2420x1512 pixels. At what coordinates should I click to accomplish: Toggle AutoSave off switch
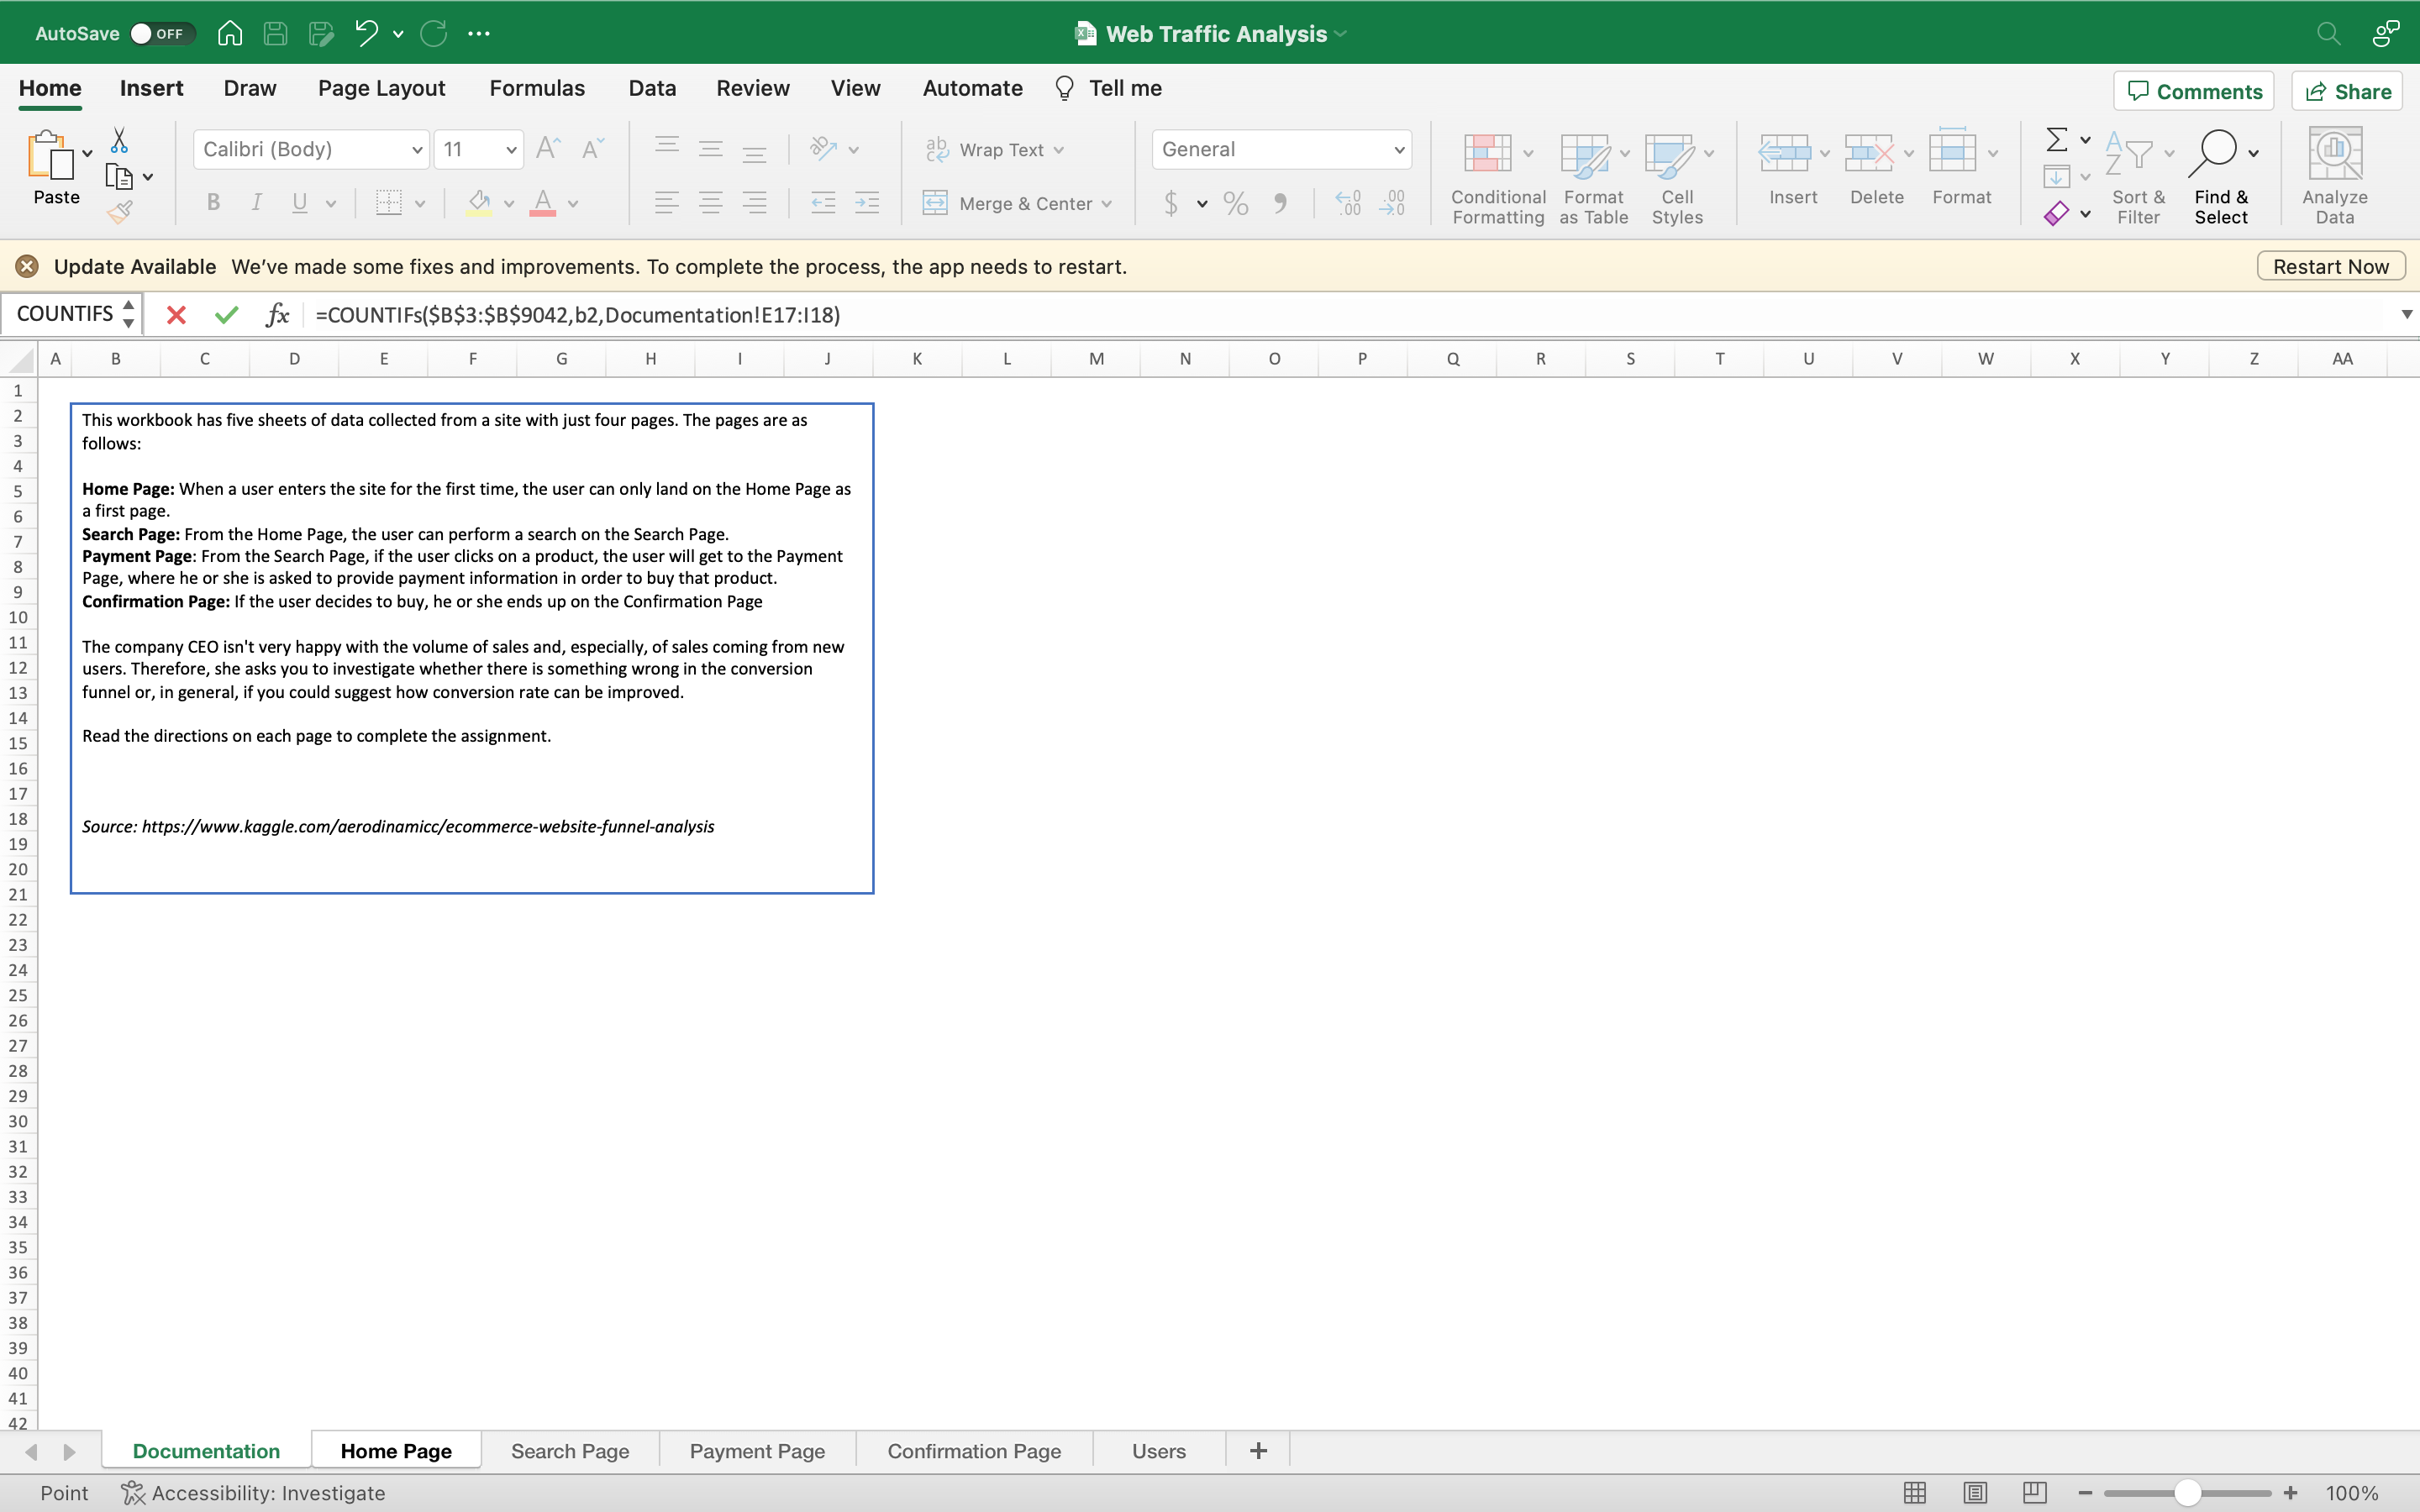(x=160, y=32)
